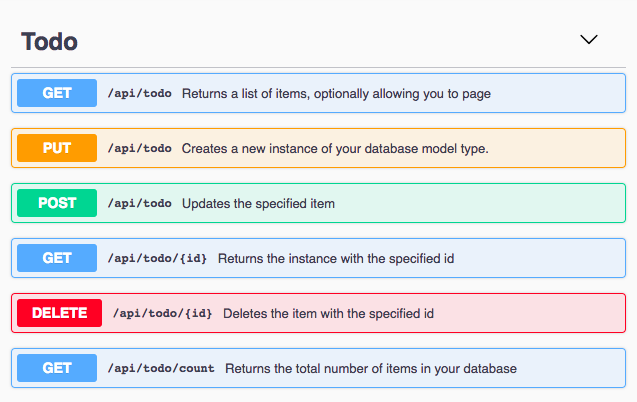Open 'Returns the instance with the specified id'
Viewport: 637px width, 402px height.
336,258
